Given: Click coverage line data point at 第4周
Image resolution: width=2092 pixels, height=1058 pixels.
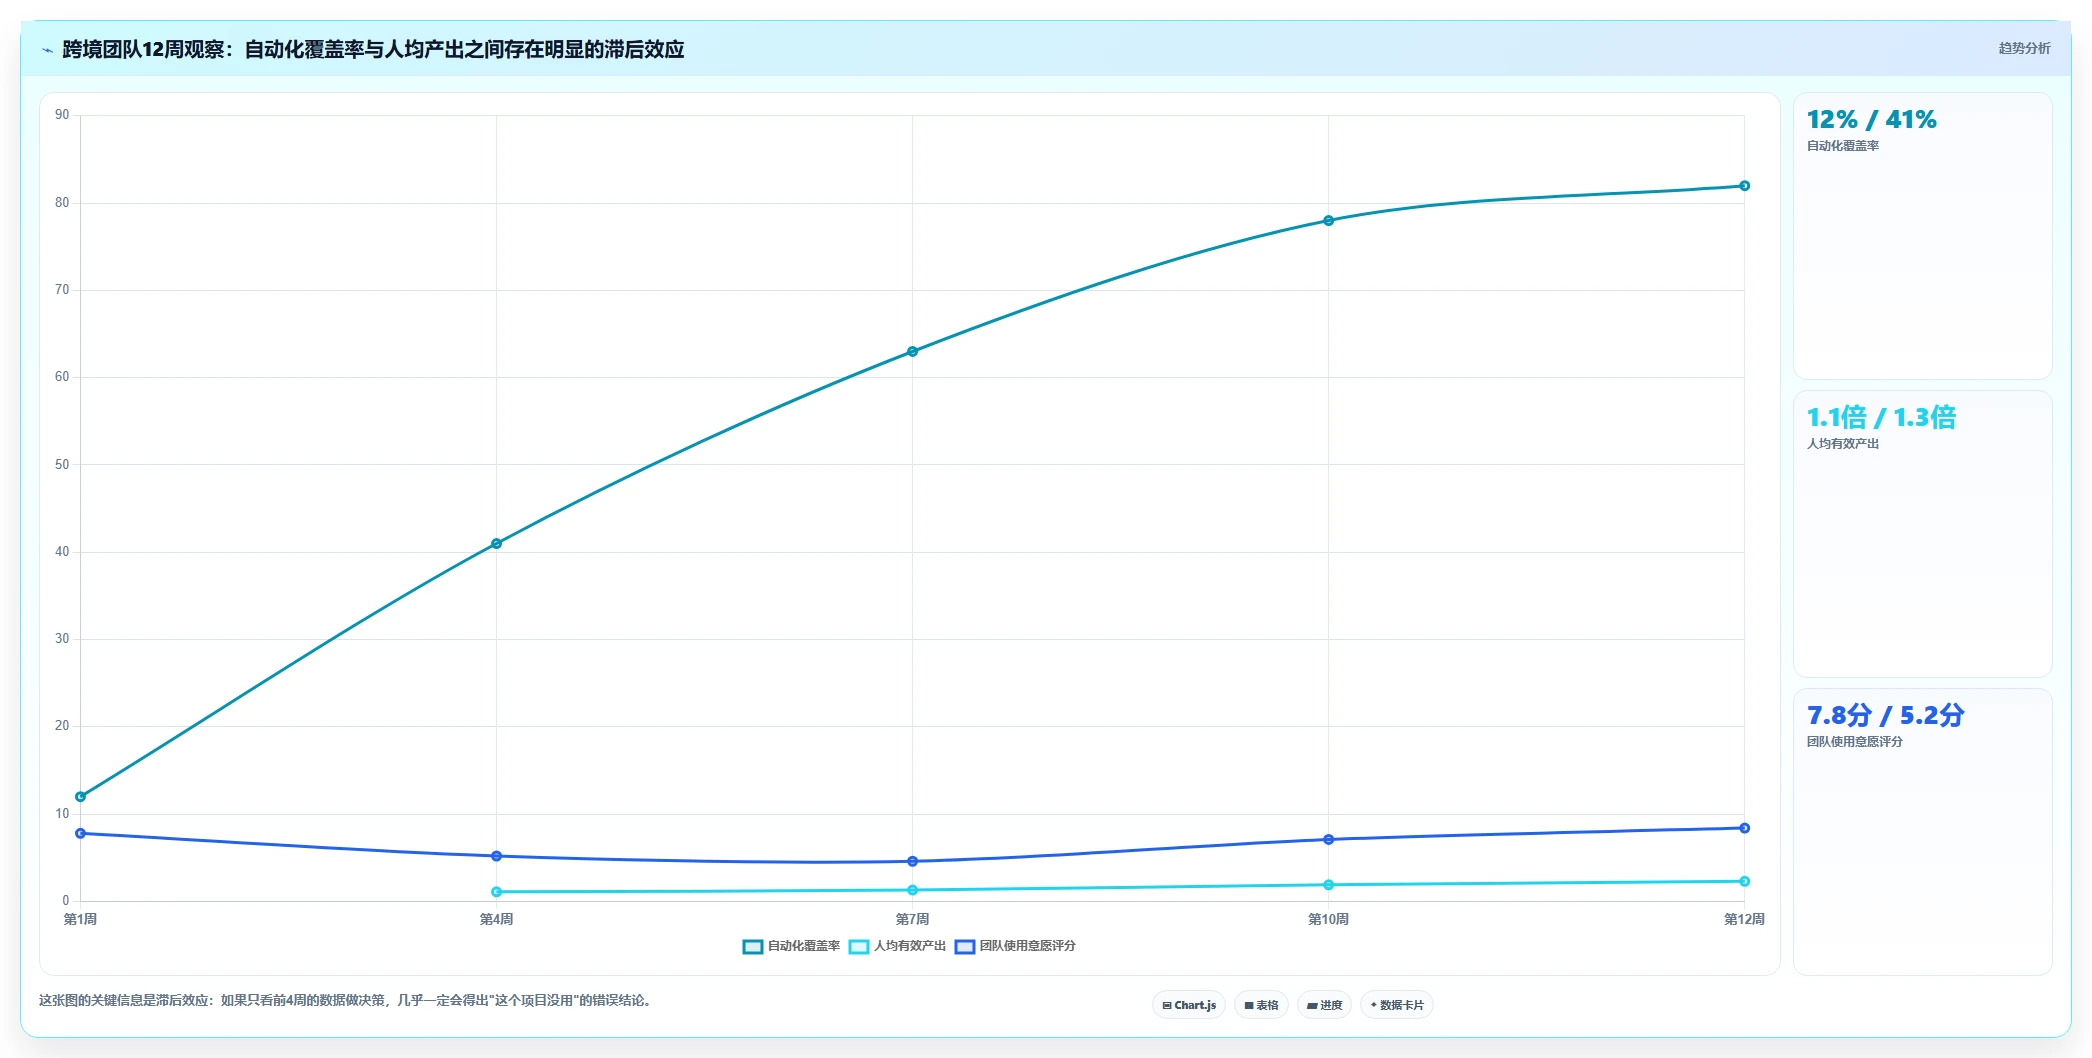Looking at the screenshot, I should pos(497,544).
